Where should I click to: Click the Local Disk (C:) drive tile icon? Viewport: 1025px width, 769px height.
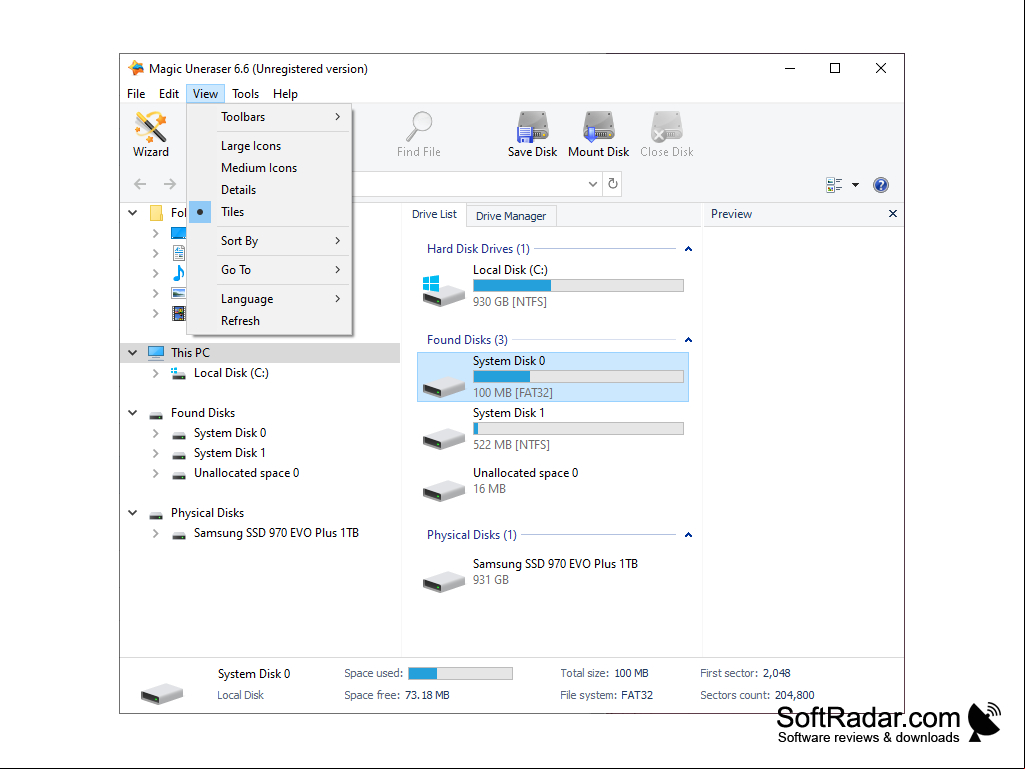click(443, 290)
